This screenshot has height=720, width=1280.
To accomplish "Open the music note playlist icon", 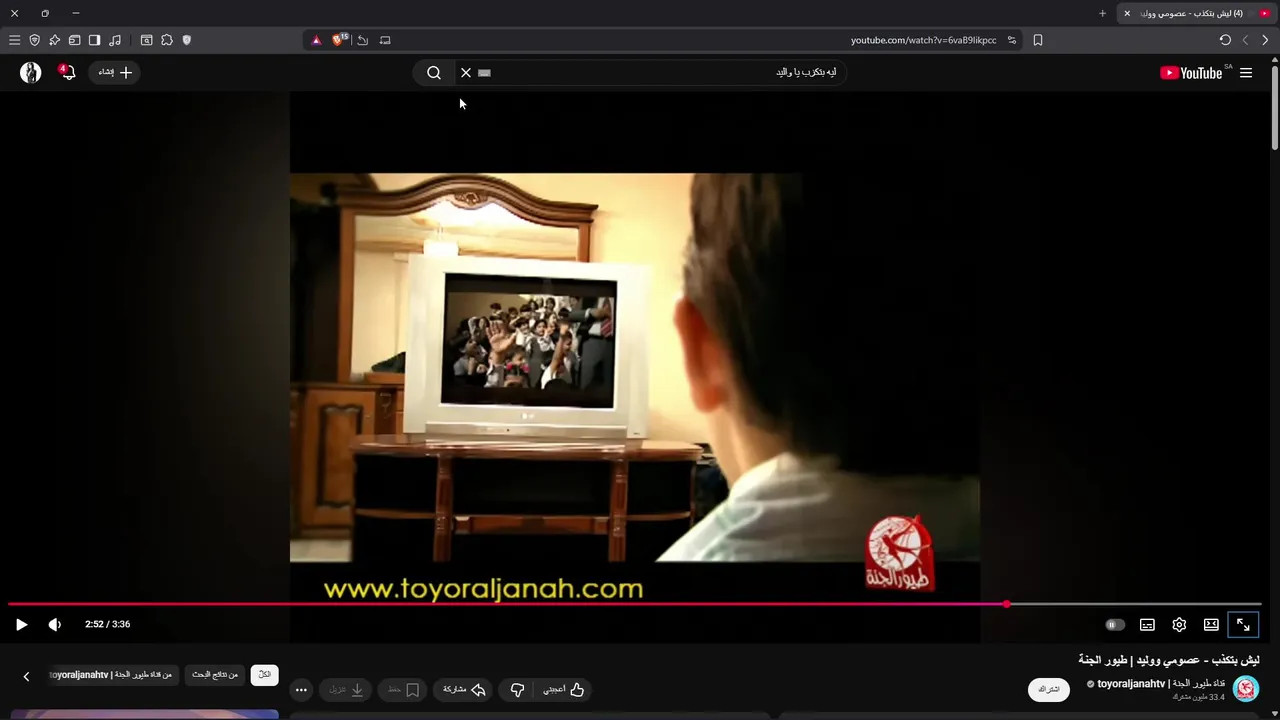I will pos(115,40).
